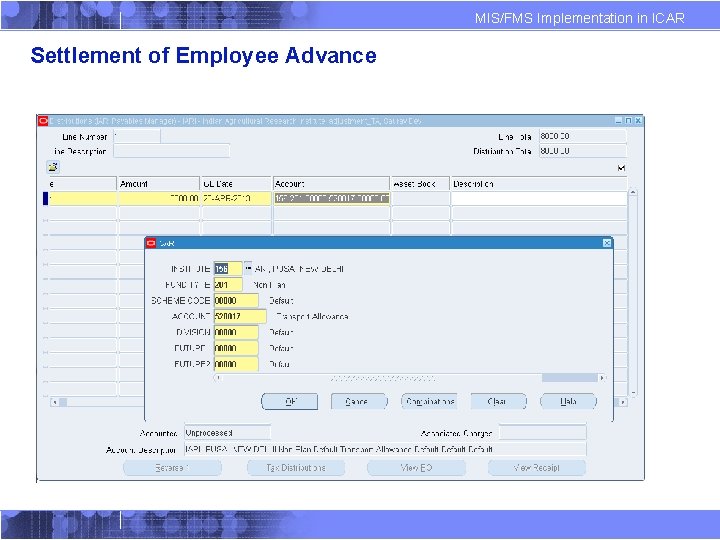Click the Asset Book cell in first row
The image size is (720, 540).
420,198
